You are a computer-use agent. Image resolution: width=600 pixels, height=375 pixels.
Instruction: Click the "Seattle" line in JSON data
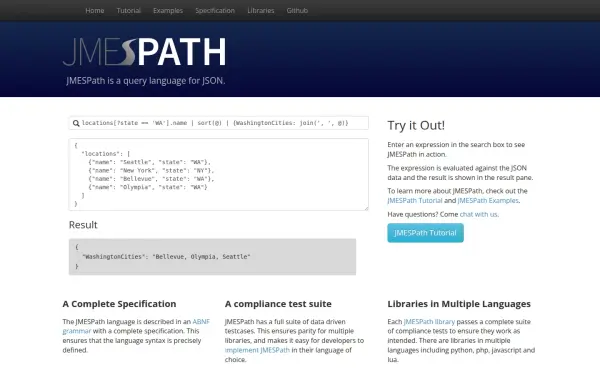[149, 162]
